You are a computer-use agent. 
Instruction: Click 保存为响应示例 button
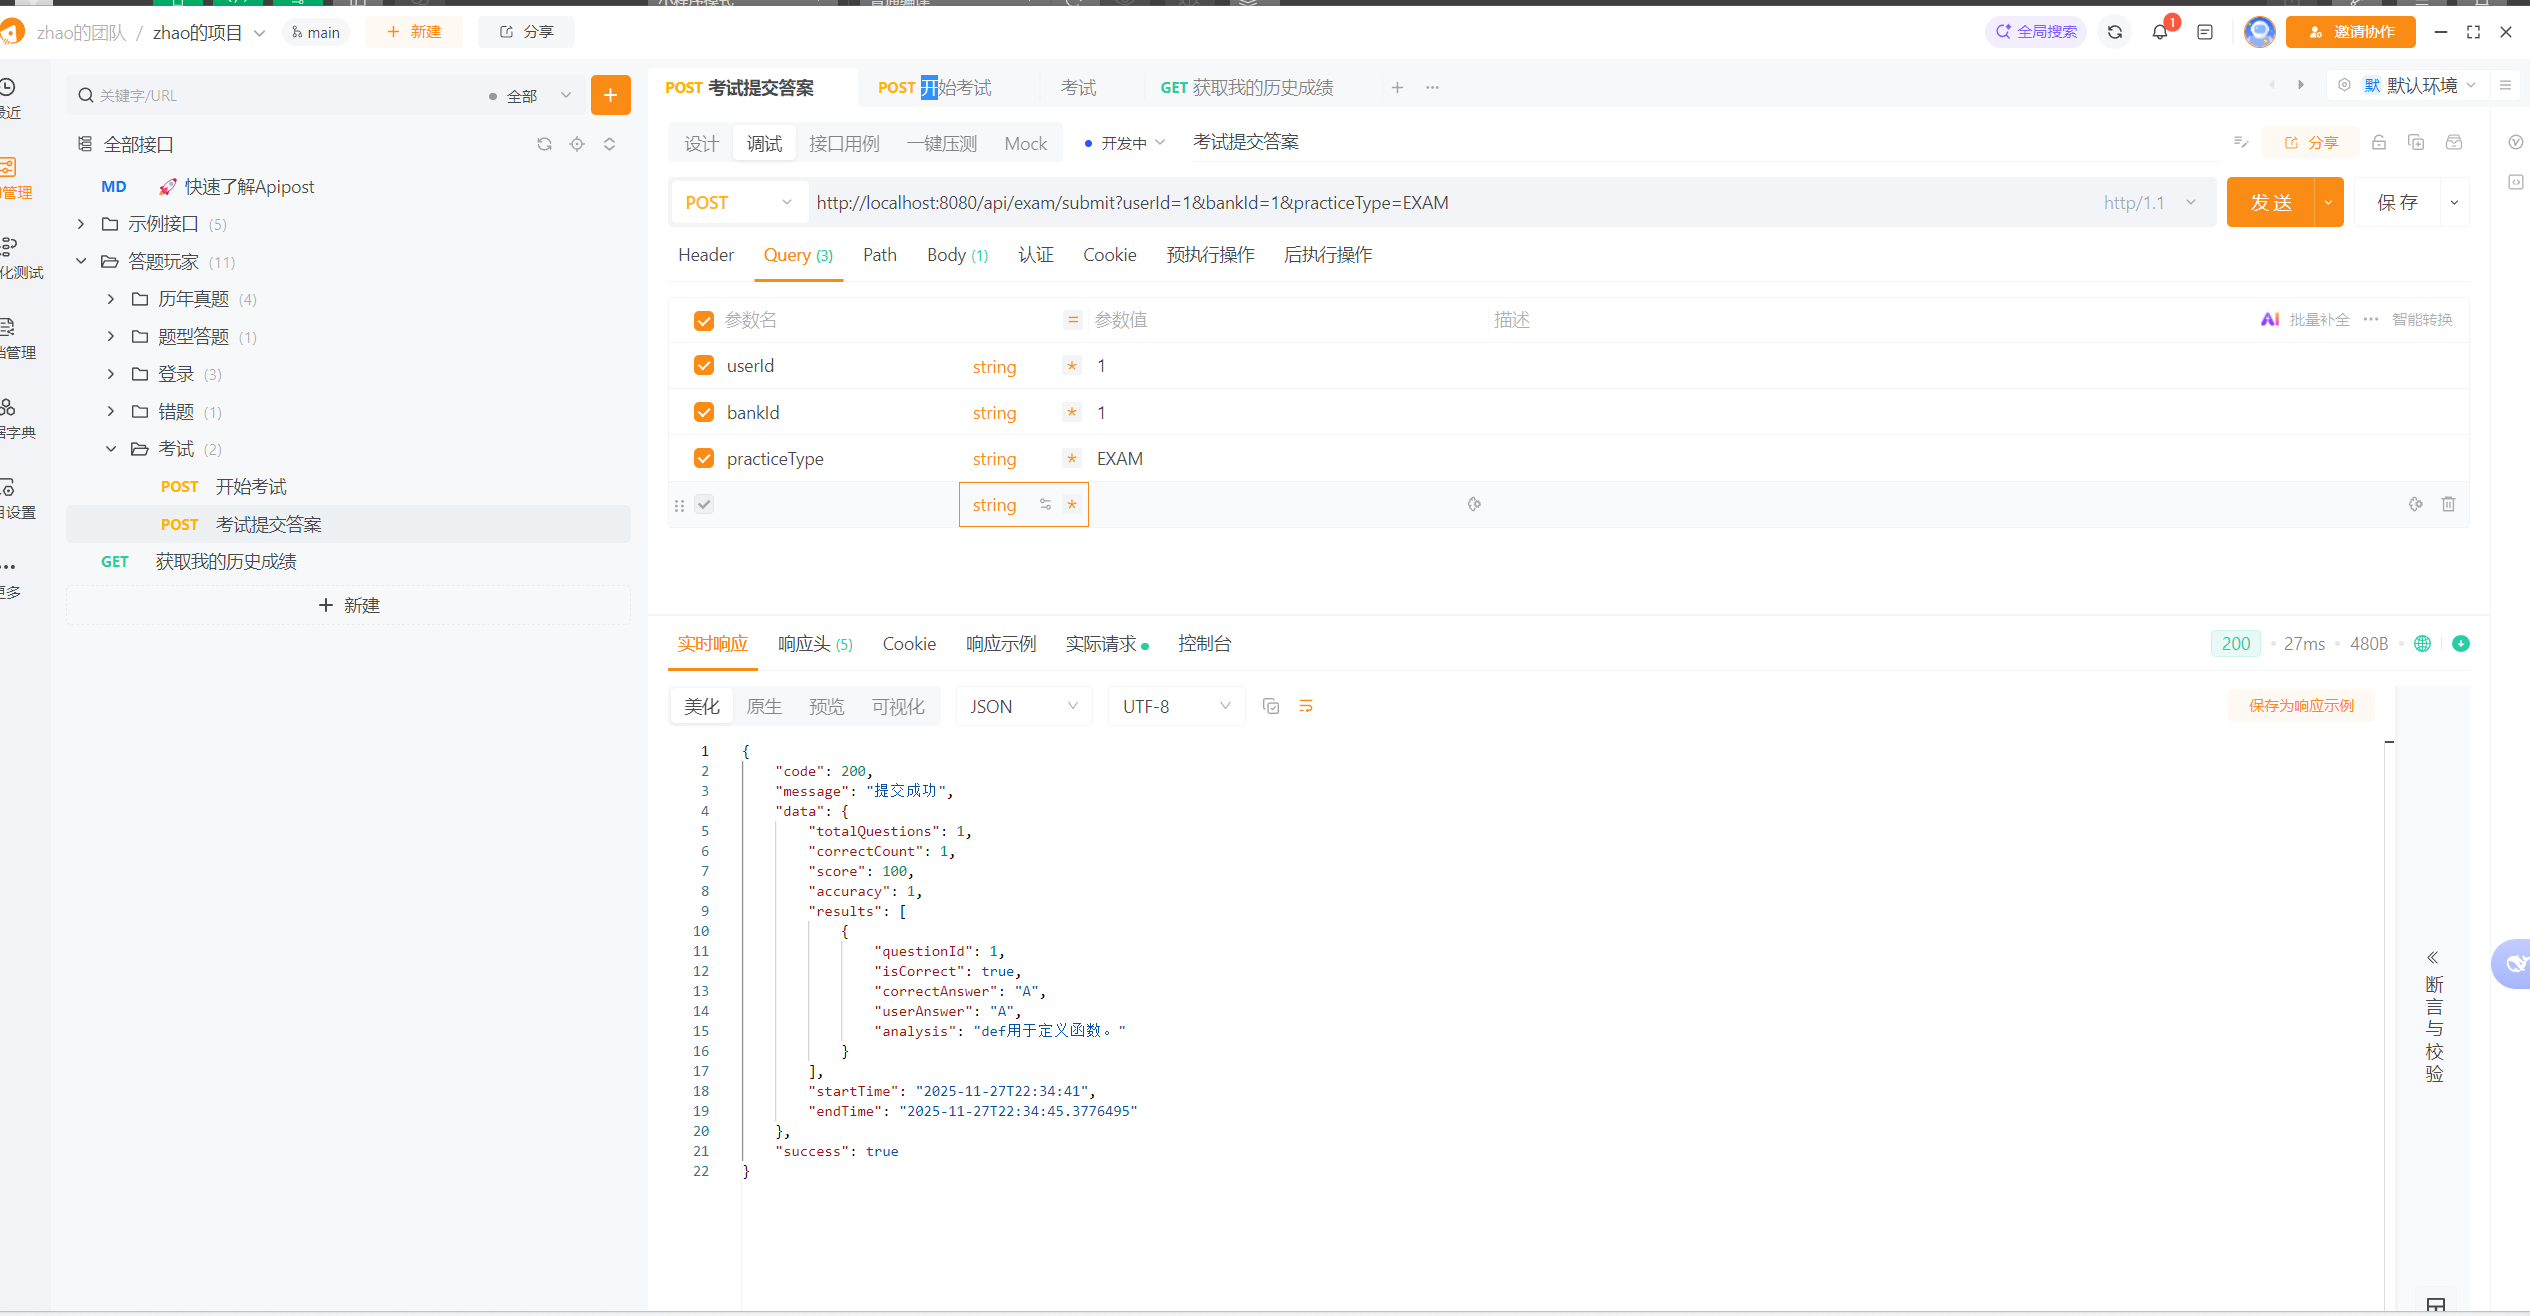[2300, 706]
